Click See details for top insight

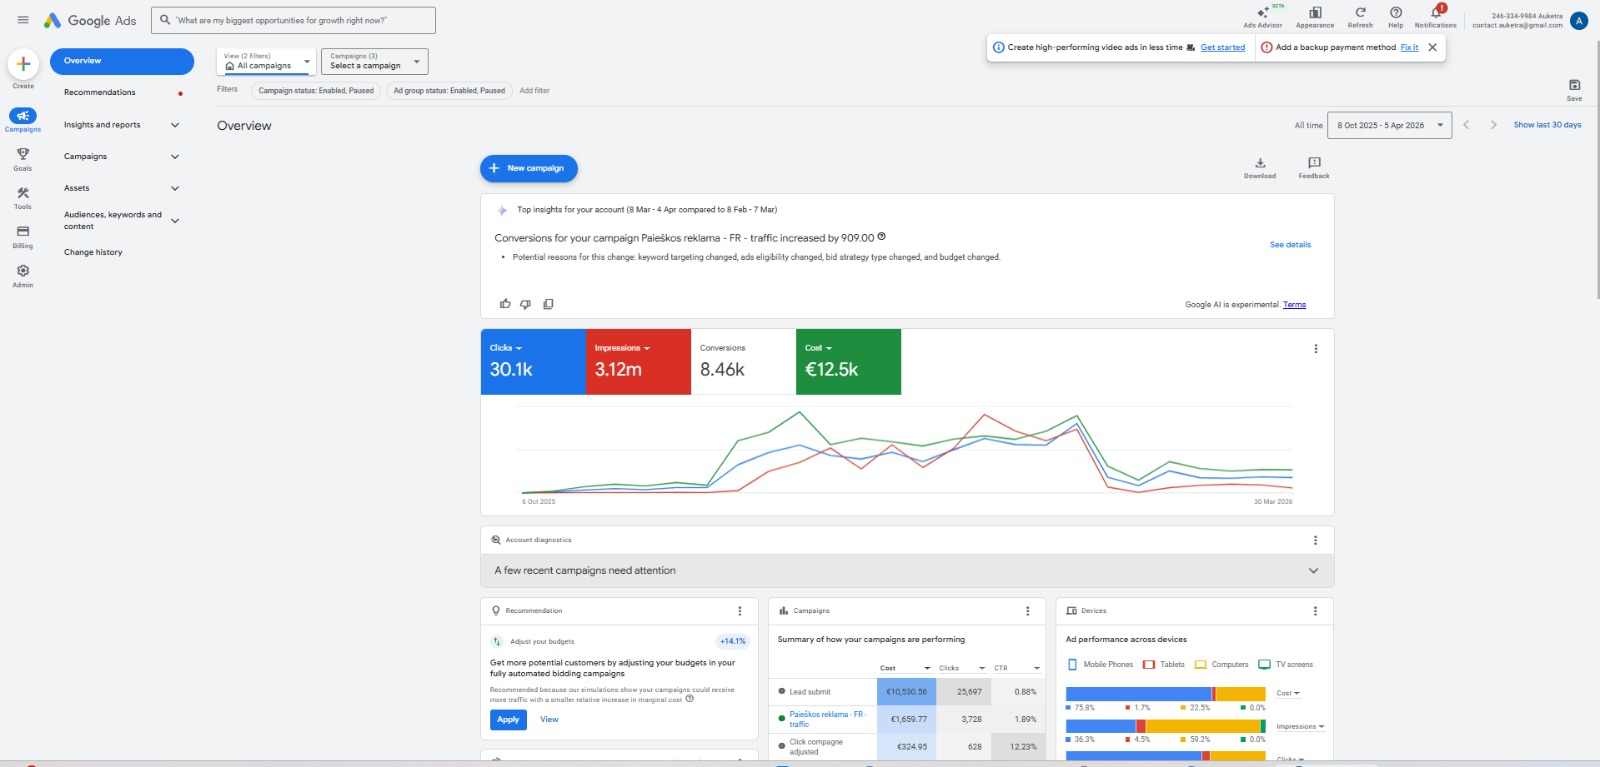[x=1290, y=245]
